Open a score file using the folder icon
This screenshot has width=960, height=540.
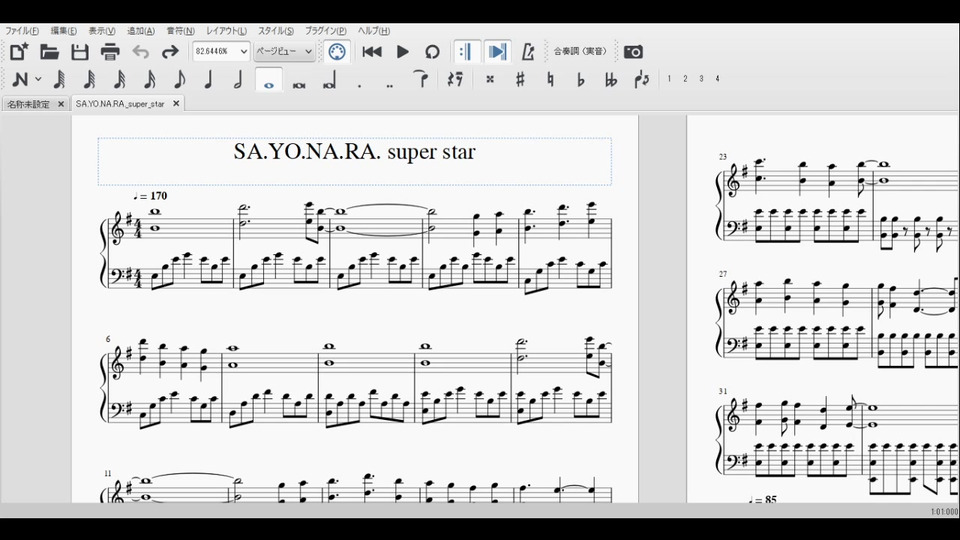click(x=49, y=52)
